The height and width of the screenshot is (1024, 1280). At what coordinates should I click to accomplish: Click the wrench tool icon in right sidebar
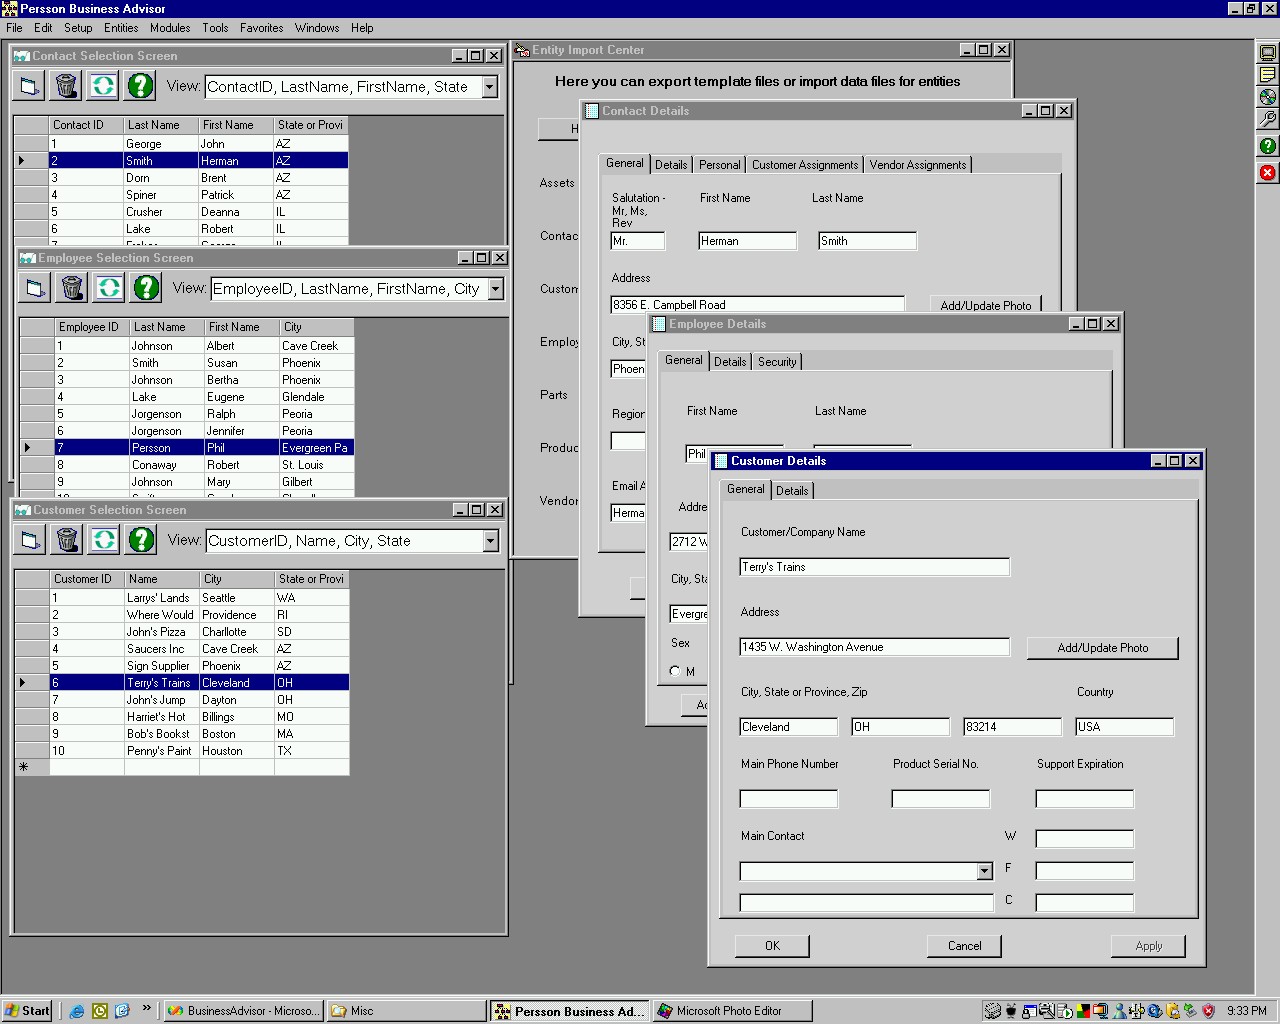pos(1267,119)
